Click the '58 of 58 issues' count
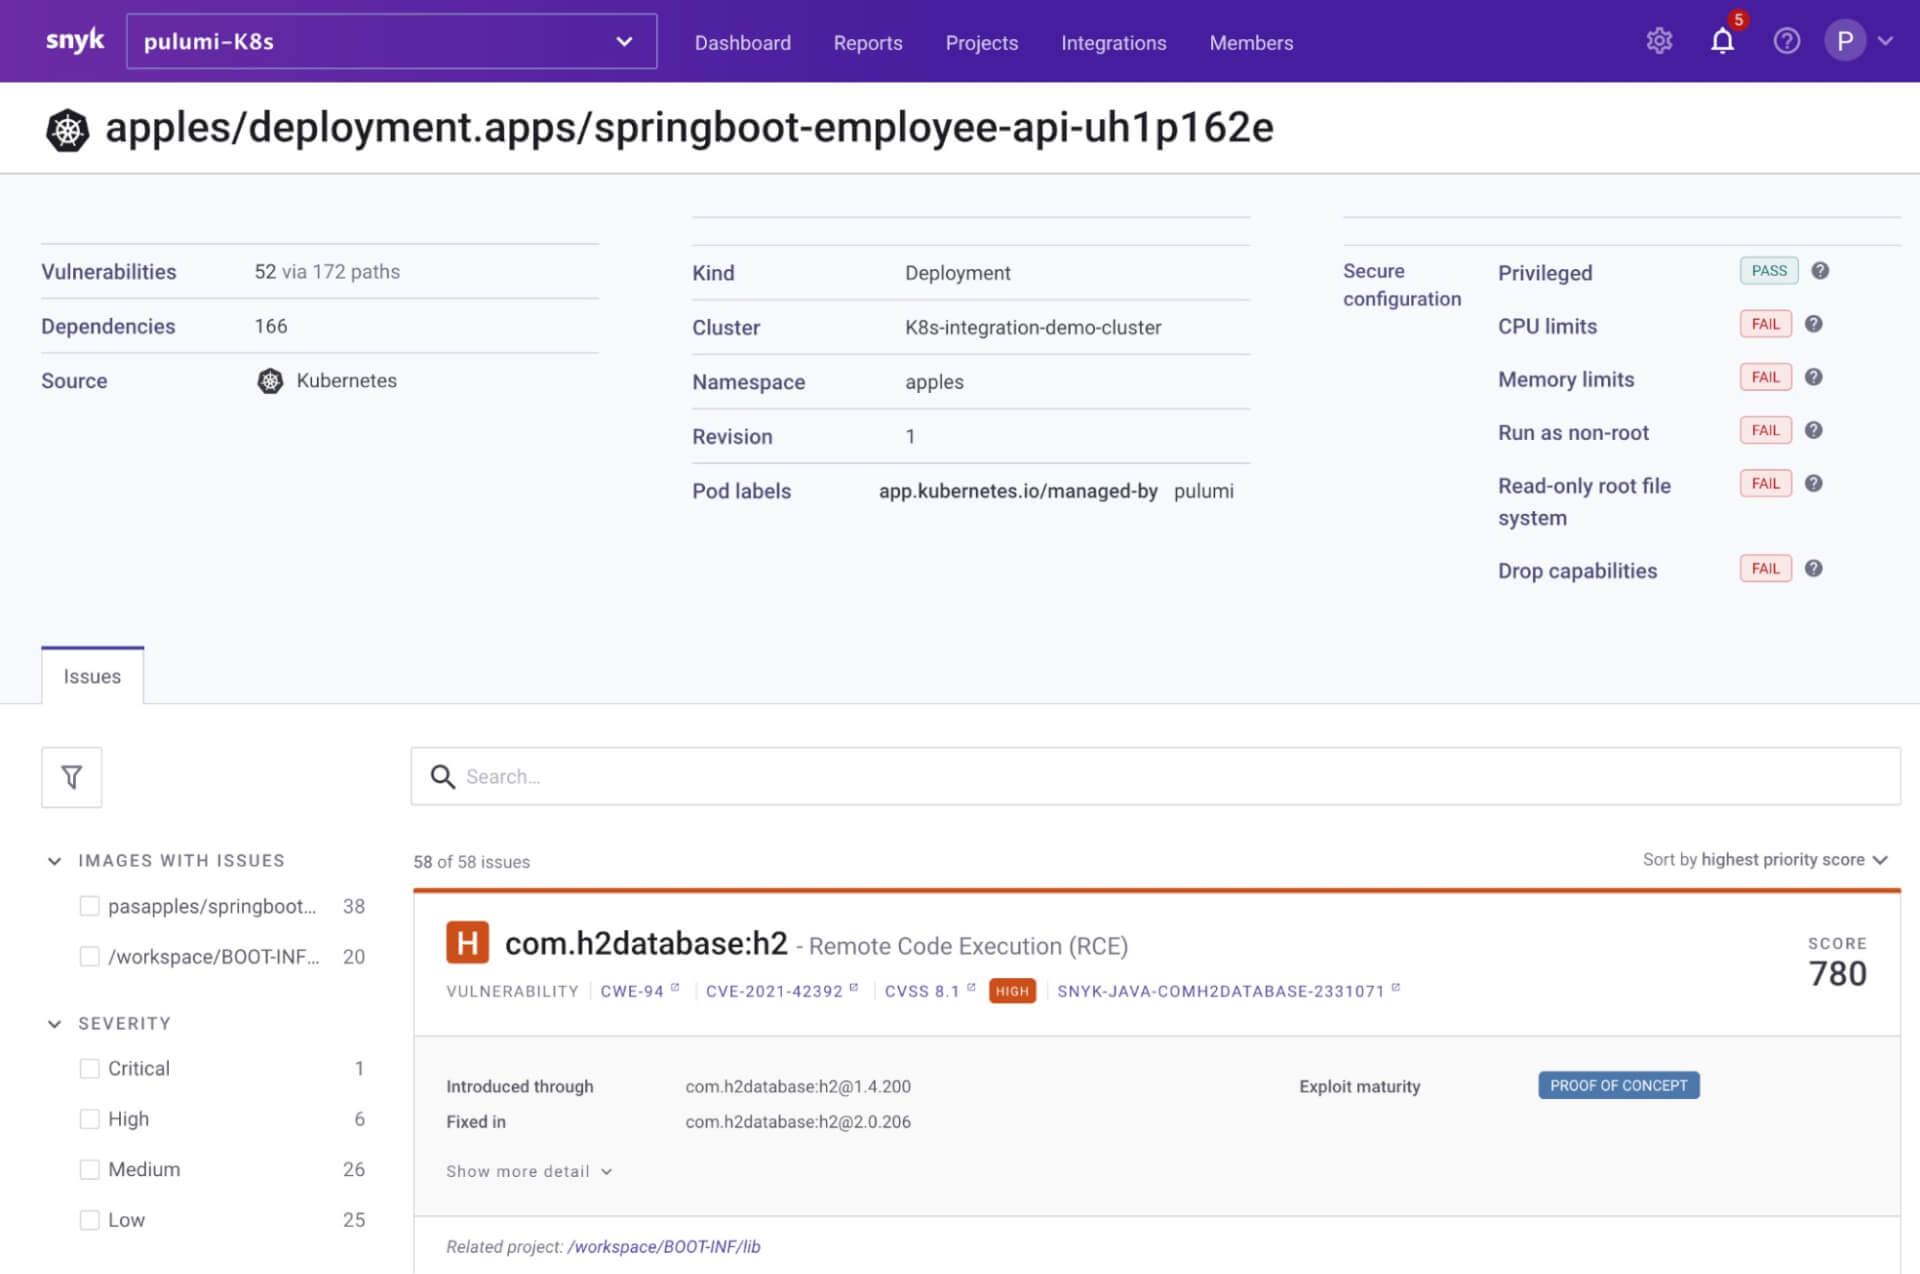This screenshot has height=1274, width=1920. tap(471, 862)
